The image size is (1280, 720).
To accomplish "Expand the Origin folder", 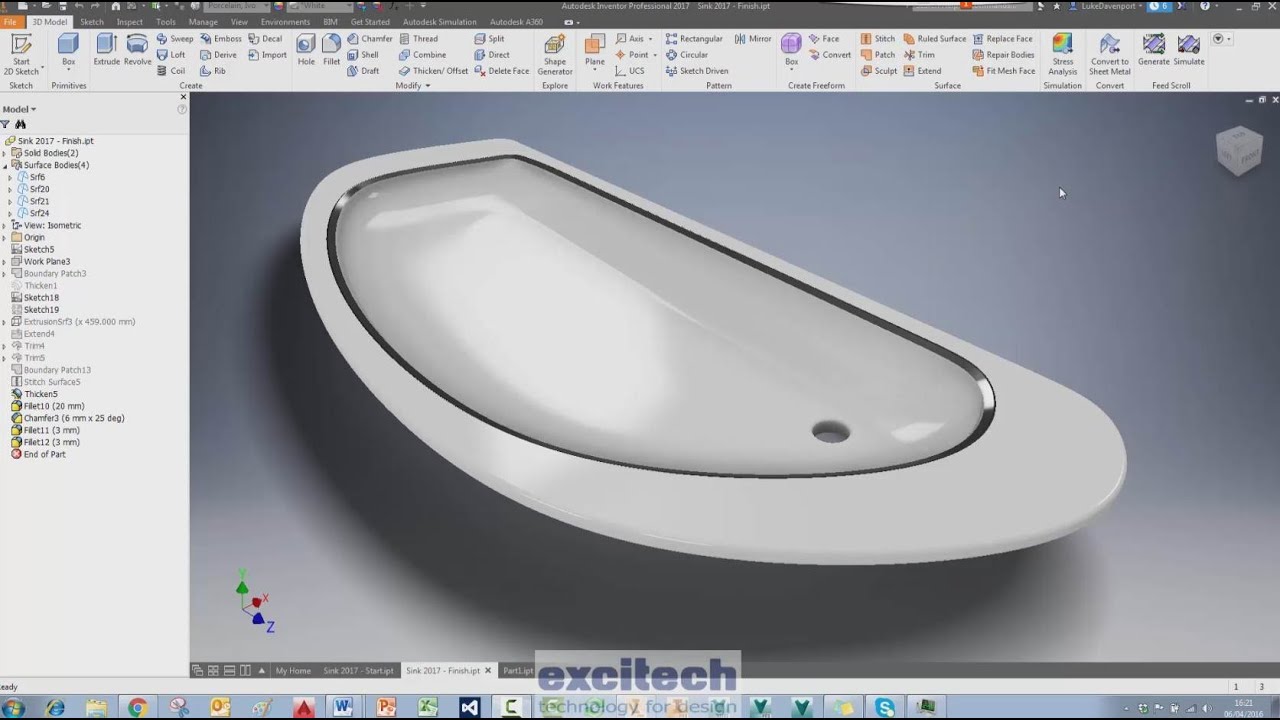I will coord(4,237).
